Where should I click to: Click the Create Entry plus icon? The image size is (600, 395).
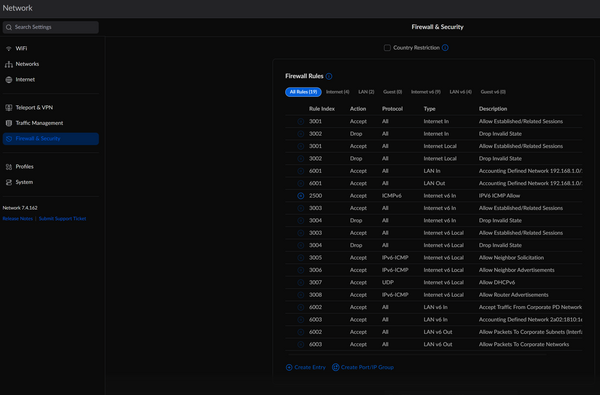(x=289, y=367)
